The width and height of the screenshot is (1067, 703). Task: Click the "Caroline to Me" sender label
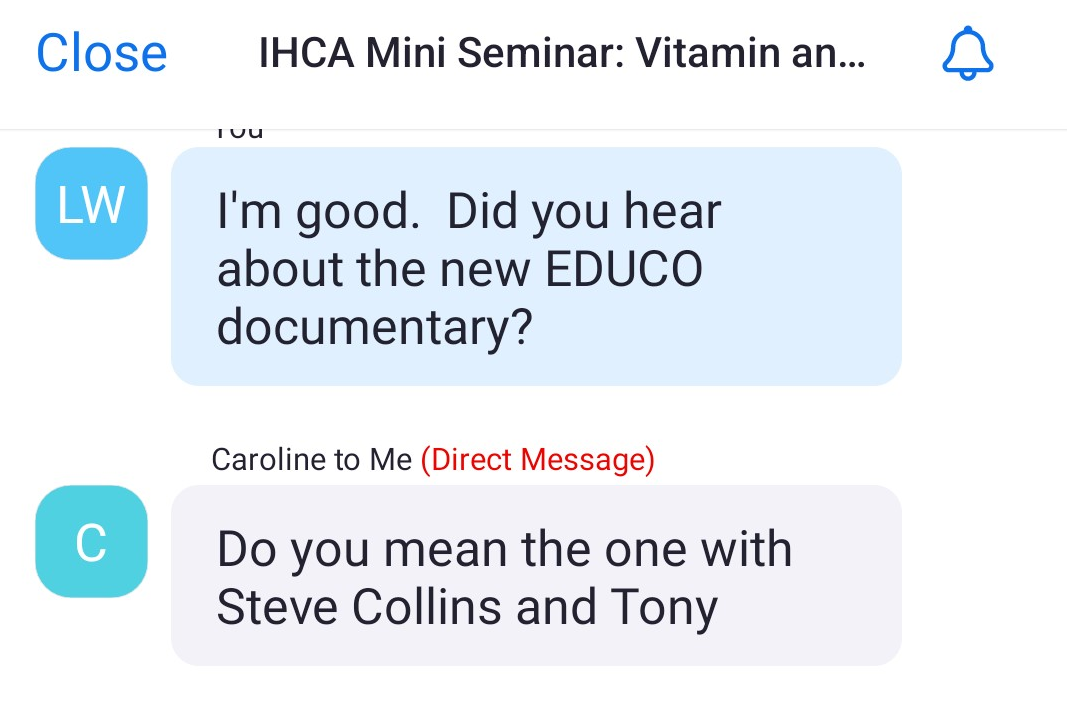click(311, 460)
